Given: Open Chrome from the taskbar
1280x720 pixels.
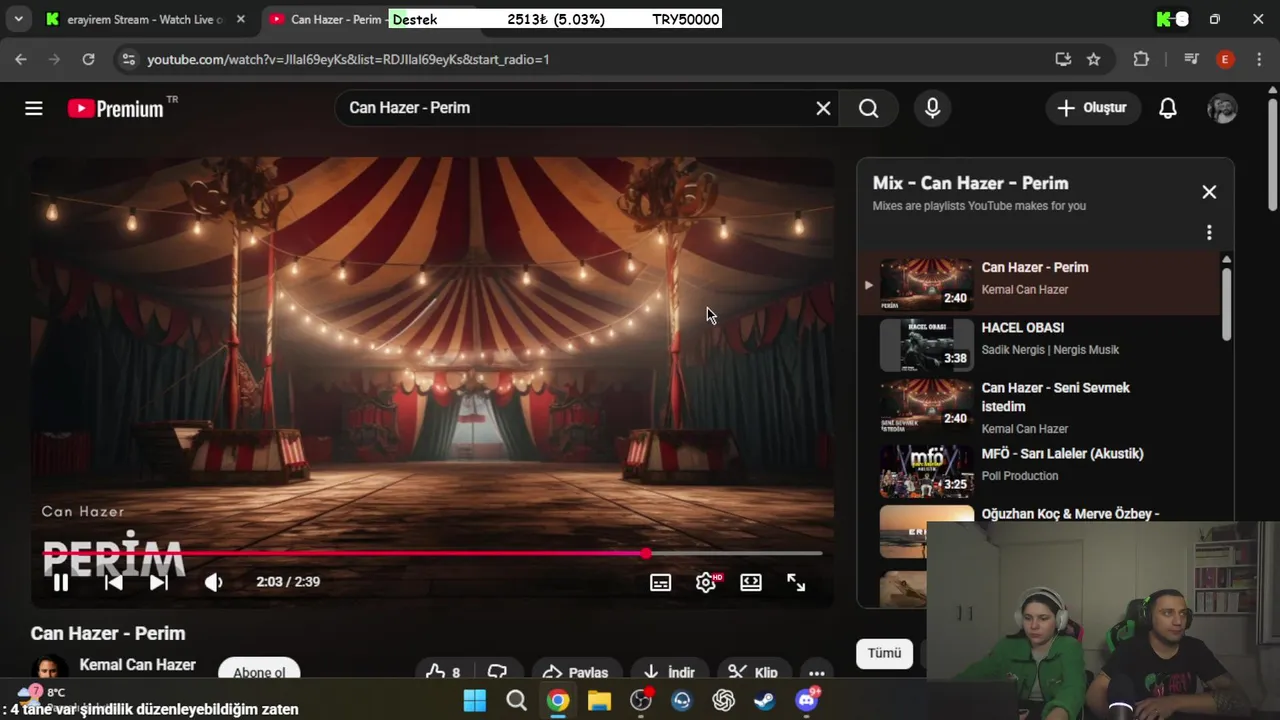Looking at the screenshot, I should coord(558,700).
